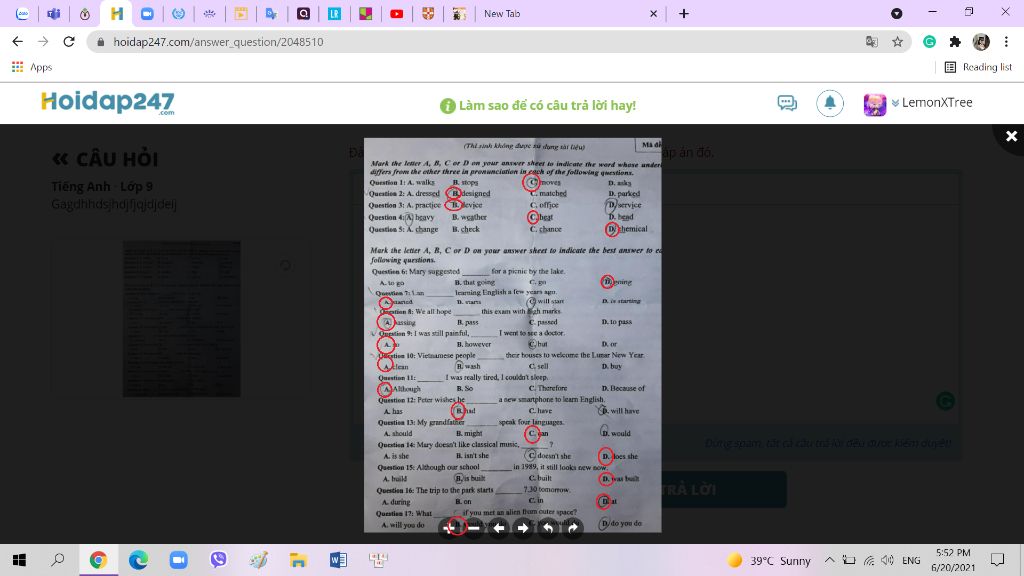This screenshot has height=576, width=1024.
Task: Open the Chrome profile avatar
Action: [x=981, y=42]
